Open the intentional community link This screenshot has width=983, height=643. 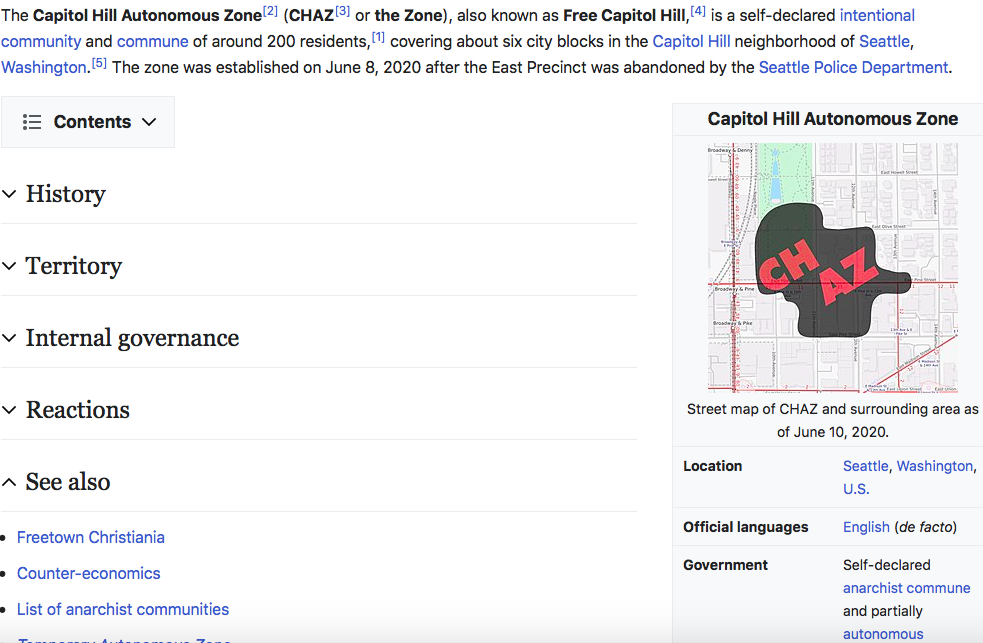tap(876, 15)
